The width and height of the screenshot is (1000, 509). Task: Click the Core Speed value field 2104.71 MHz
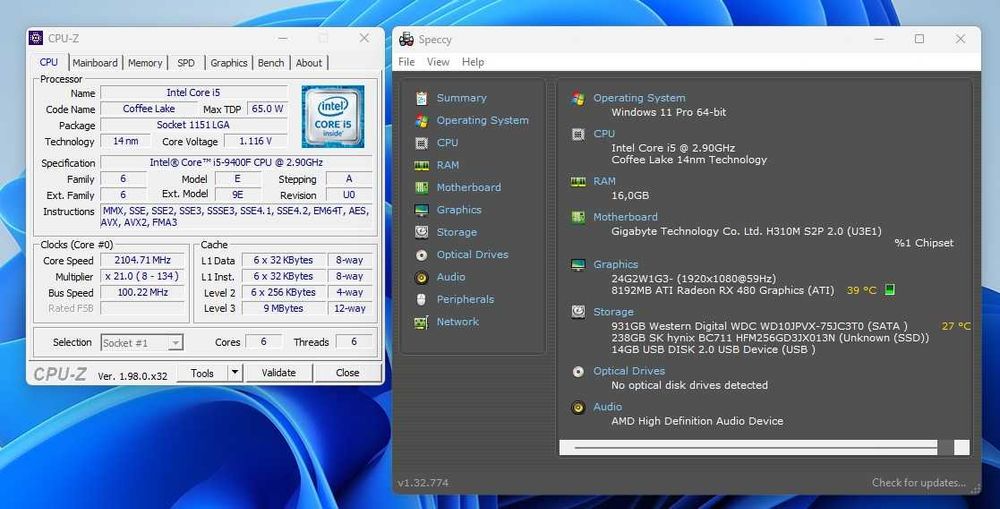[x=142, y=260]
